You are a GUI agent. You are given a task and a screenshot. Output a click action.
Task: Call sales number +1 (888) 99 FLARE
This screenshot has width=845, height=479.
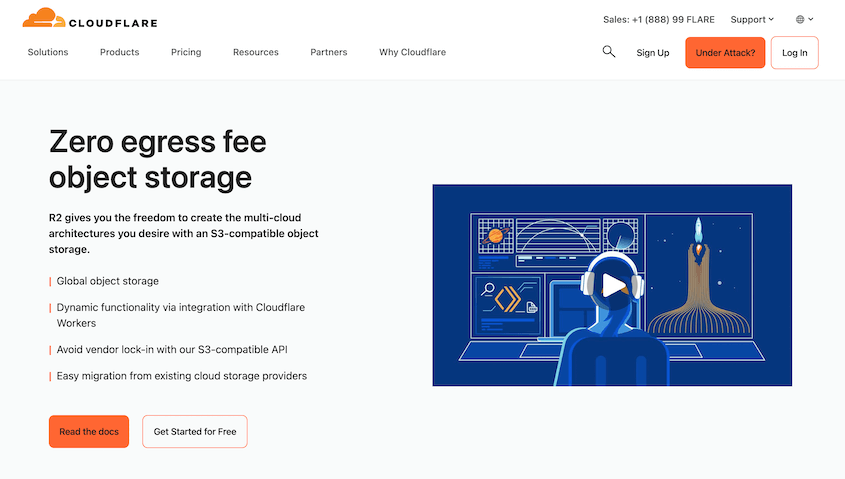coord(659,19)
